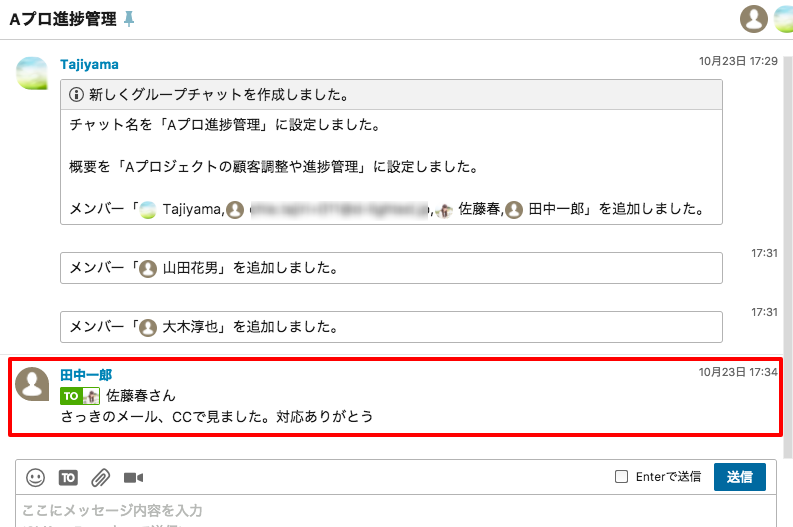The image size is (793, 527).
Task: Open 田中一郎 sender name link
Action: (86, 375)
